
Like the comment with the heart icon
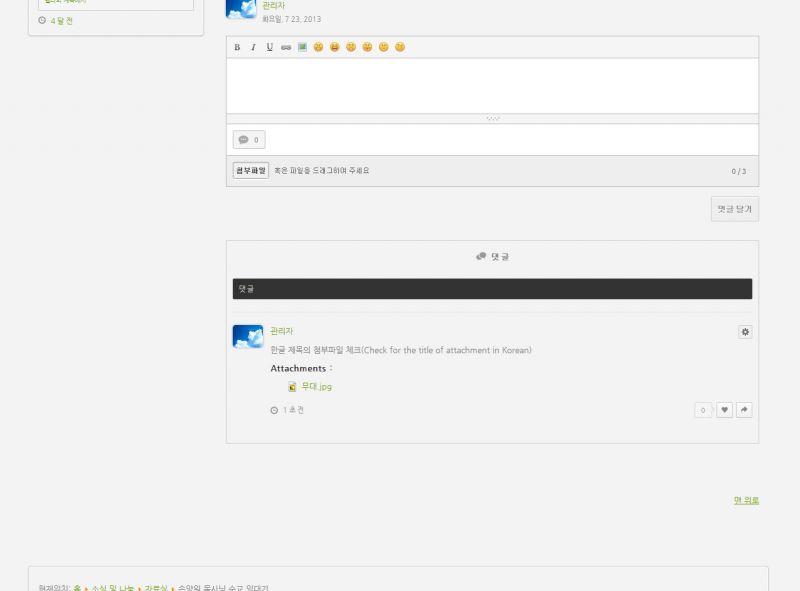click(x=724, y=410)
